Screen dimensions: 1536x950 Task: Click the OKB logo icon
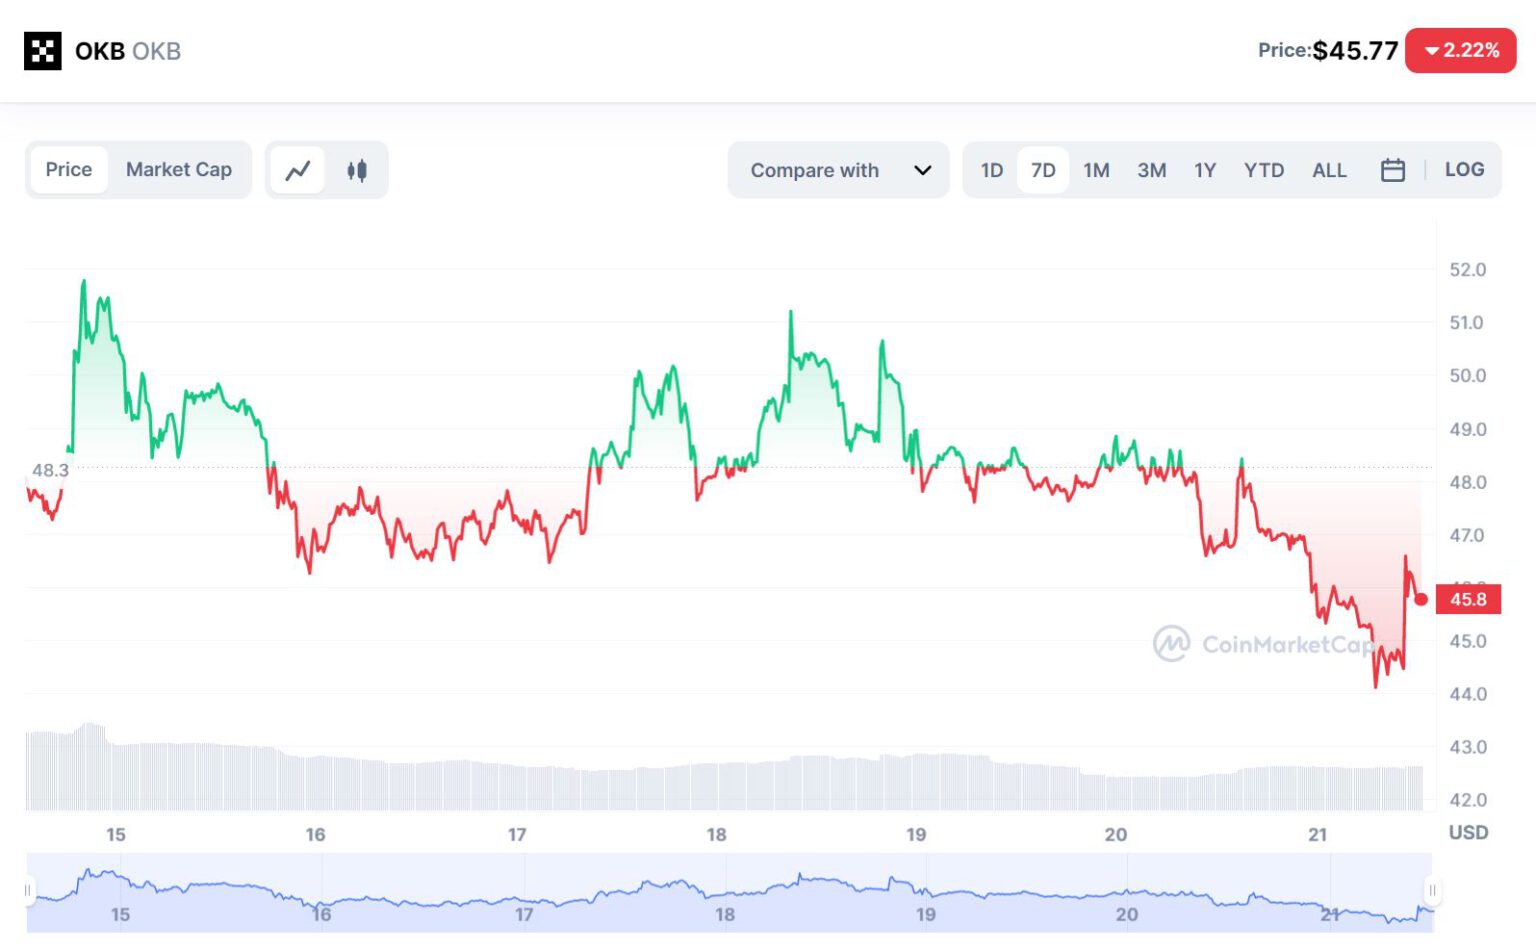click(43, 51)
